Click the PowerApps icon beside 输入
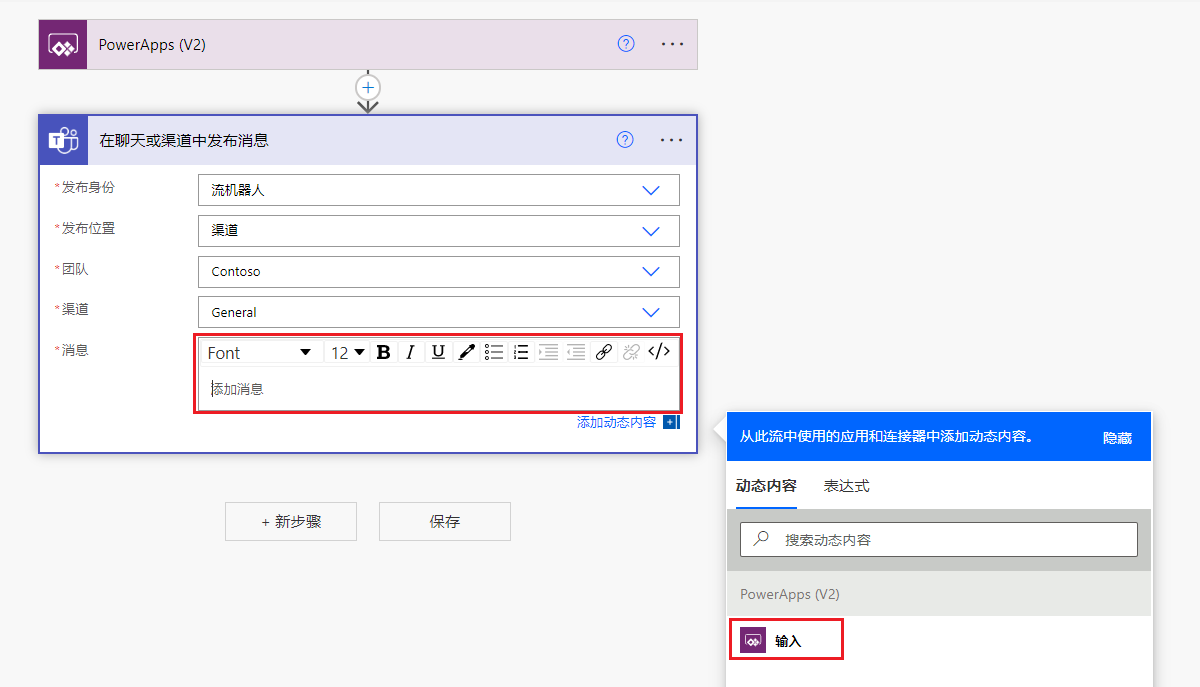The height and width of the screenshot is (687, 1200). (753, 640)
